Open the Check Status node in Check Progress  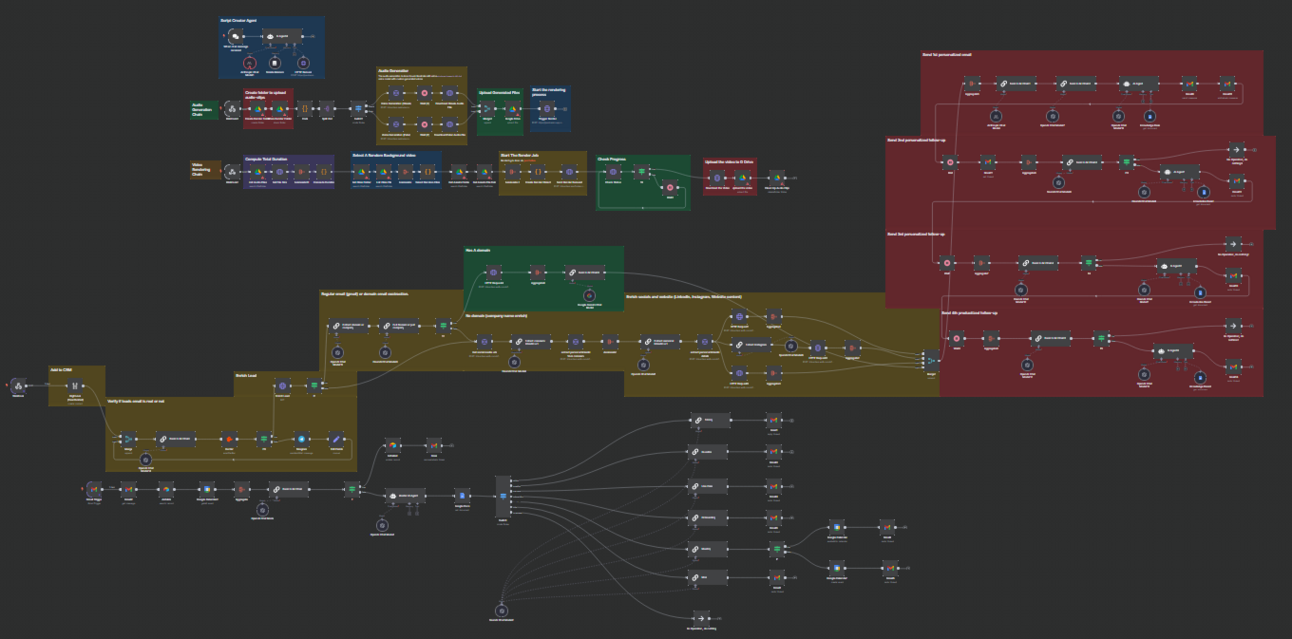click(613, 171)
